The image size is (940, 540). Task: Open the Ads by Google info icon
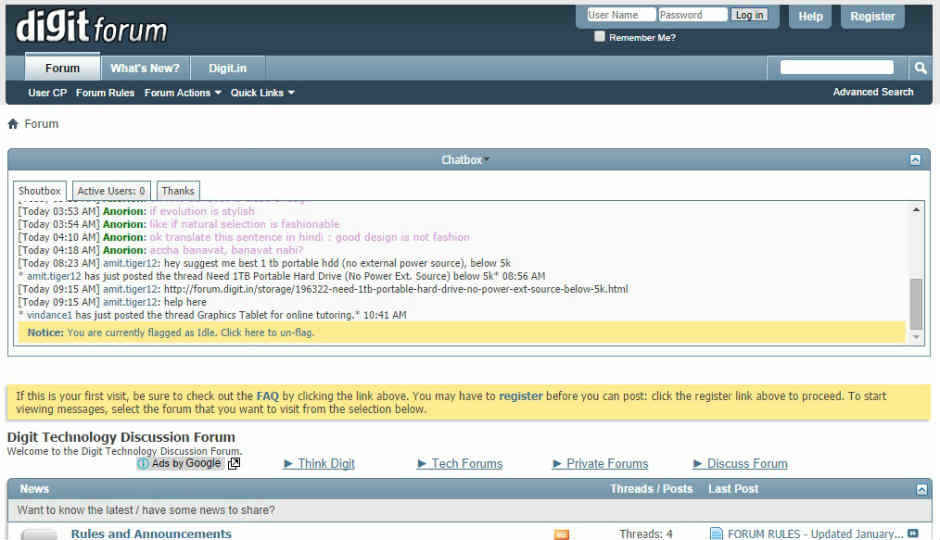tap(142, 463)
